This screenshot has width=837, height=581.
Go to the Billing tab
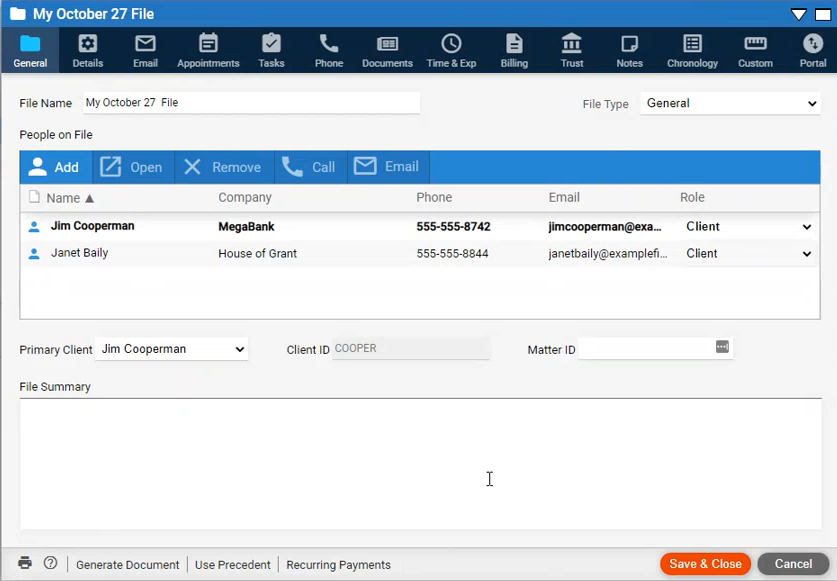point(514,51)
